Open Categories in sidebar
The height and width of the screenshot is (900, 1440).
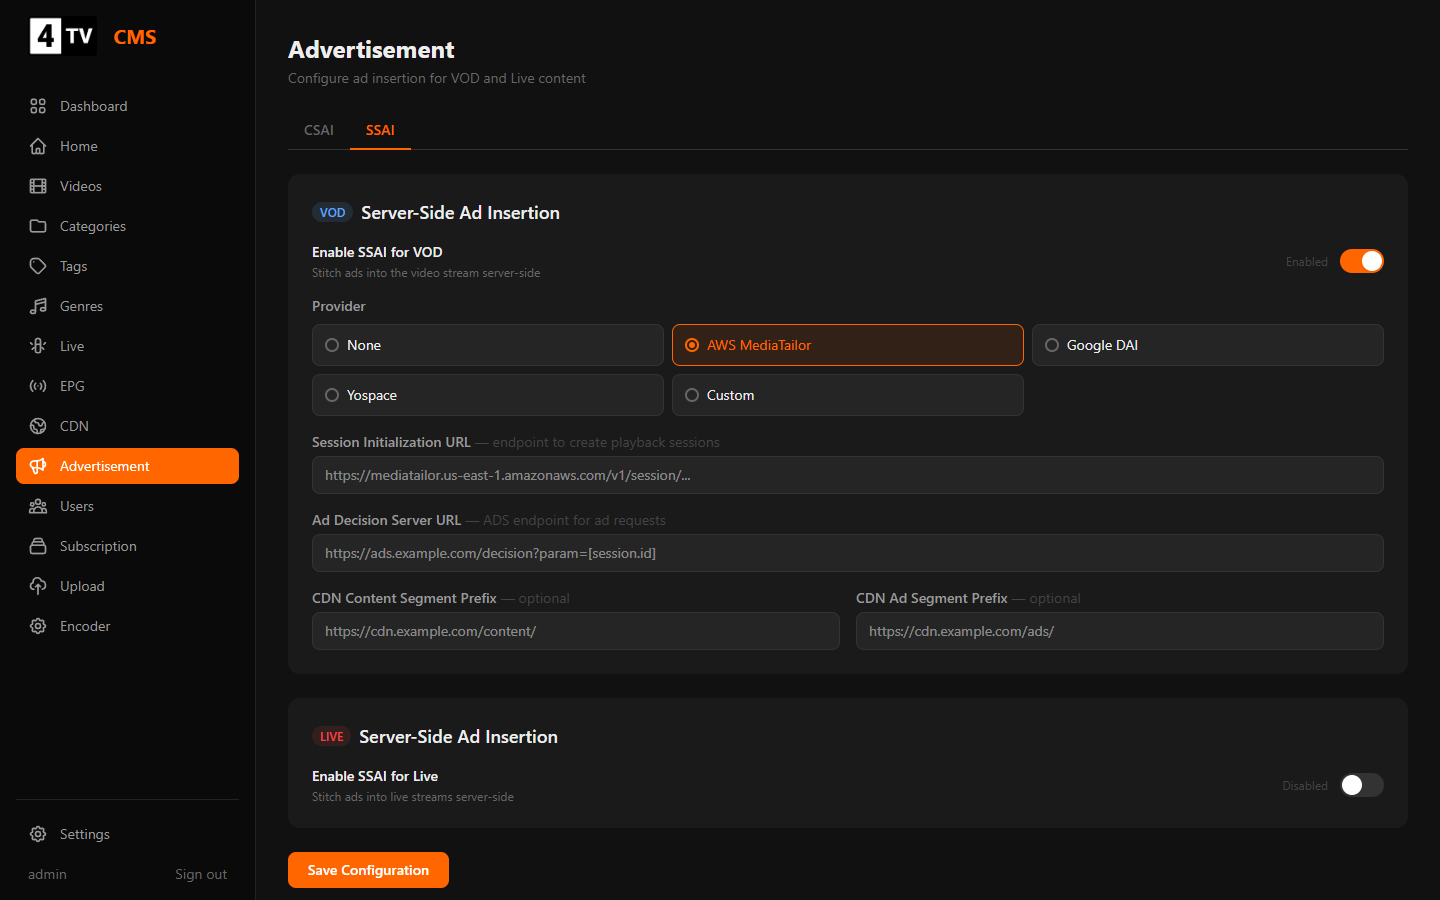point(93,226)
